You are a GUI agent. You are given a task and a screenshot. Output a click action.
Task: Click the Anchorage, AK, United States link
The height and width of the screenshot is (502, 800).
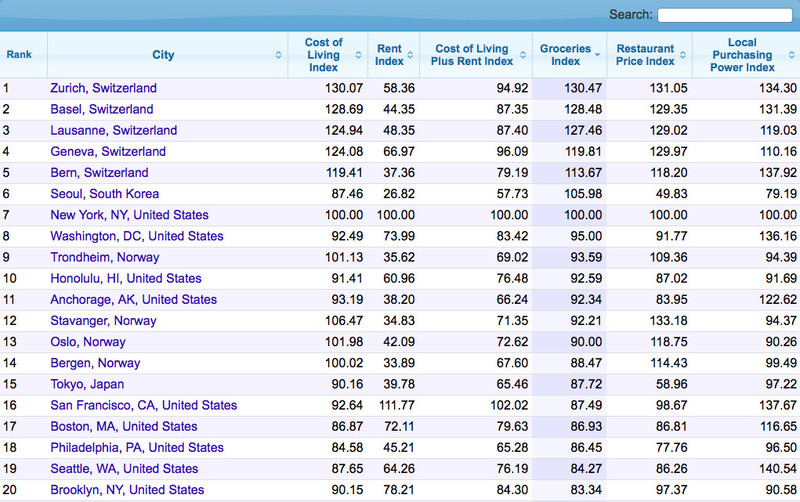click(x=134, y=299)
